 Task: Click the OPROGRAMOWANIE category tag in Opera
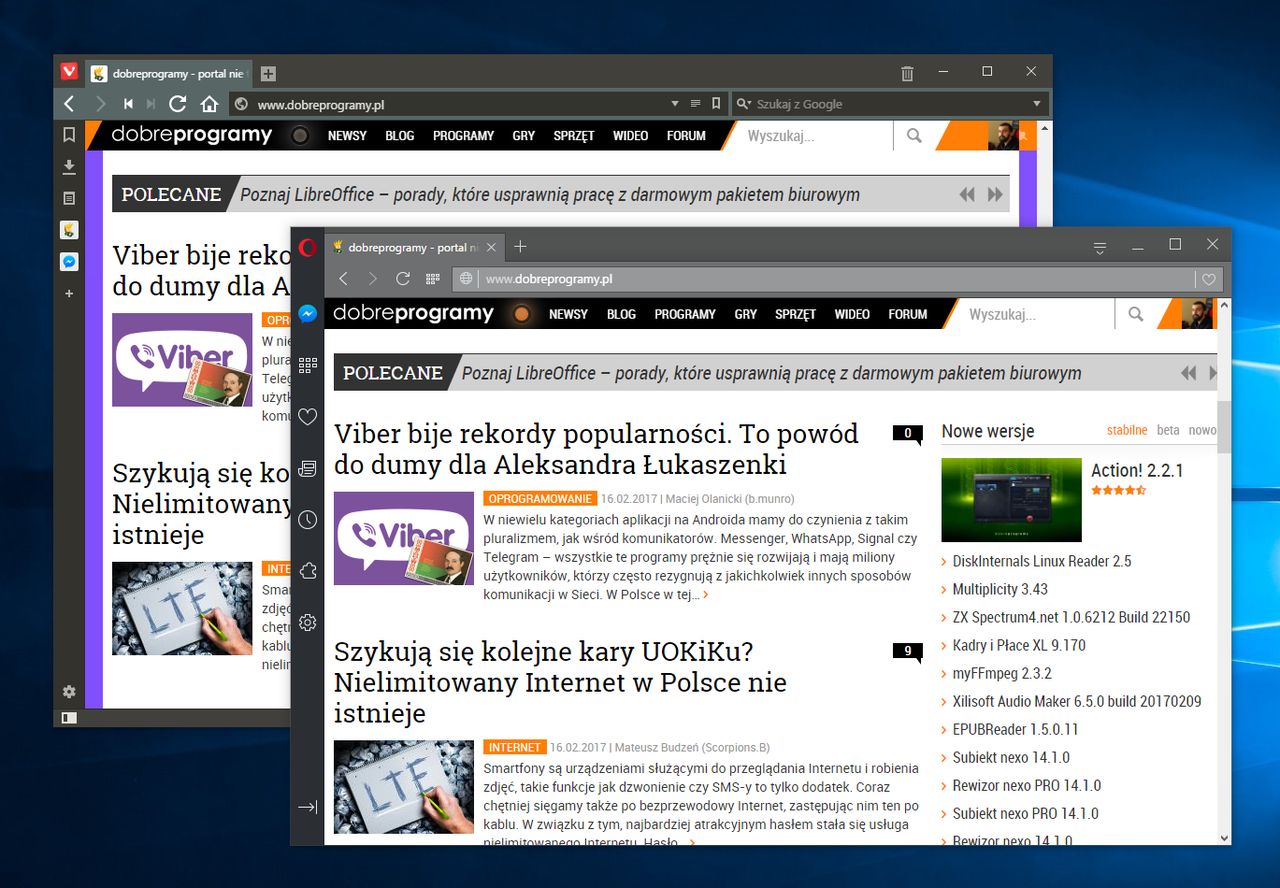tap(540, 498)
